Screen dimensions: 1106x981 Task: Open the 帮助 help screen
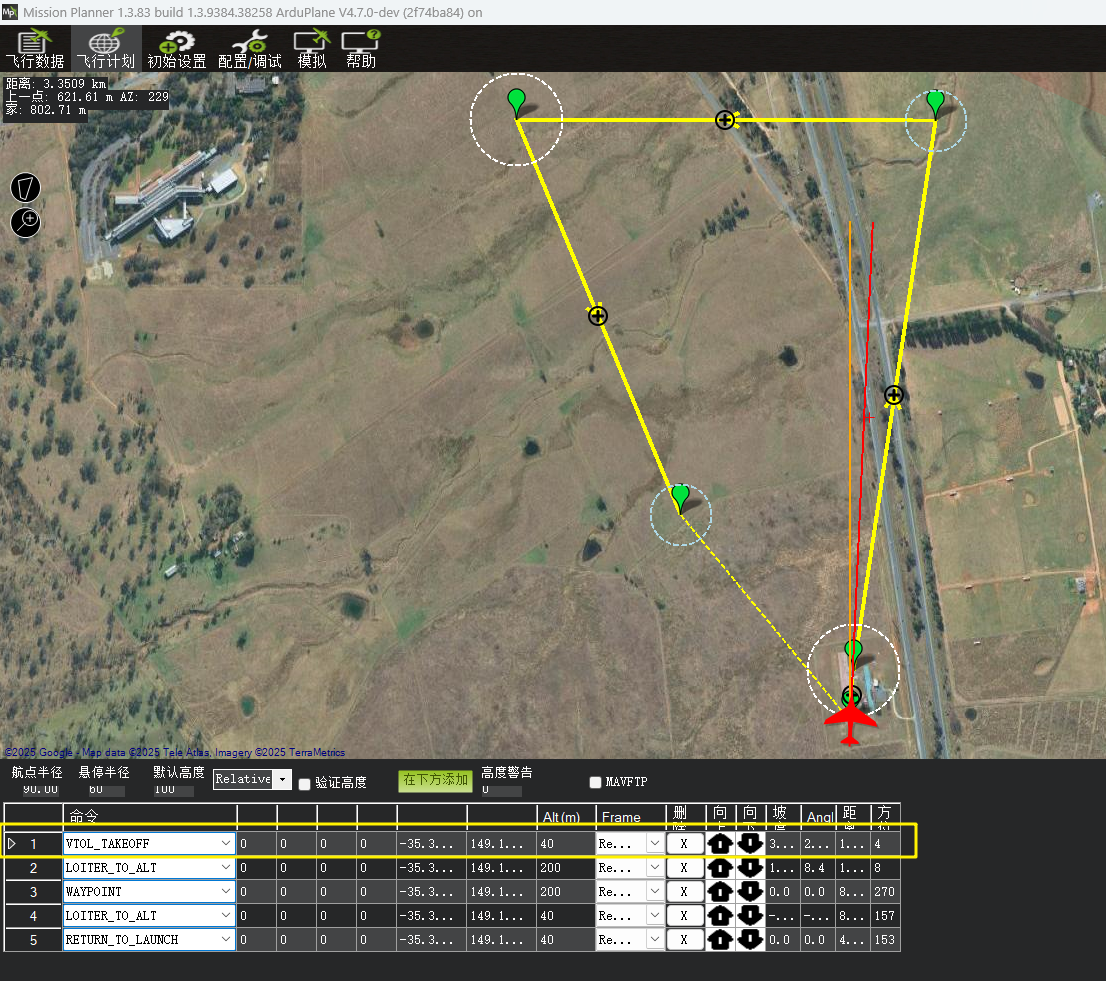pyautogui.click(x=361, y=49)
